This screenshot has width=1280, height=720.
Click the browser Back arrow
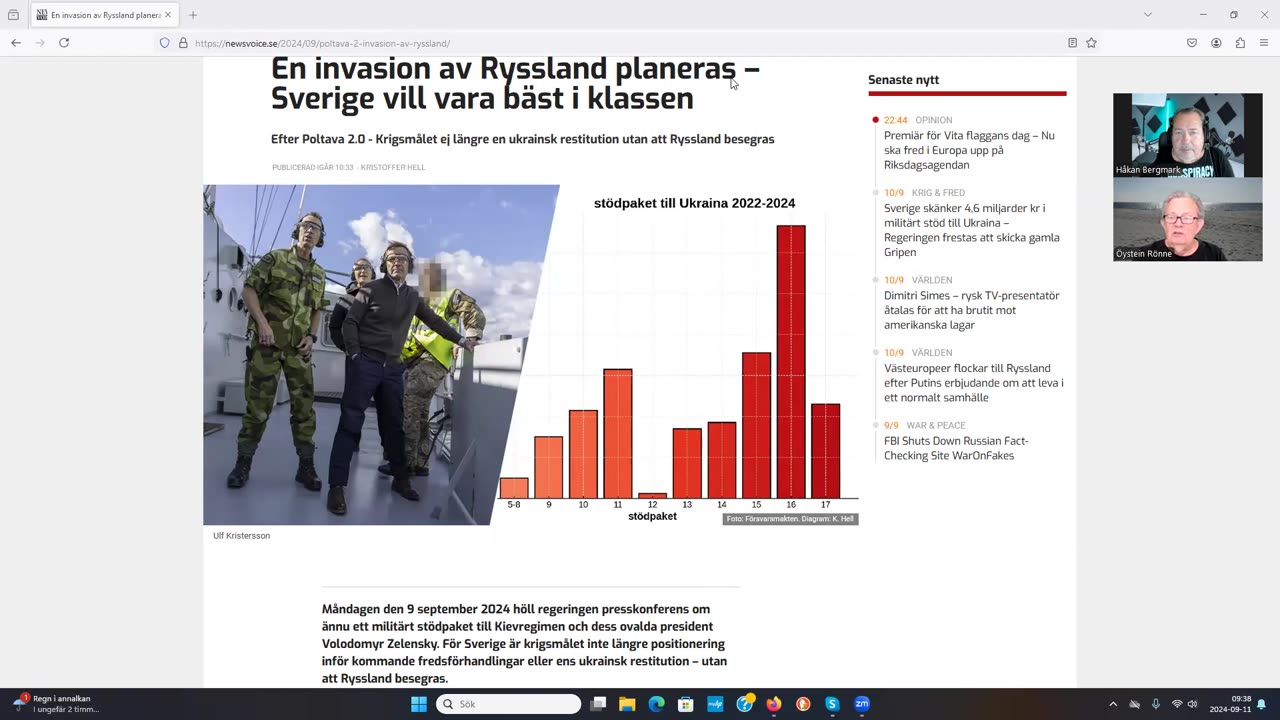[16, 43]
